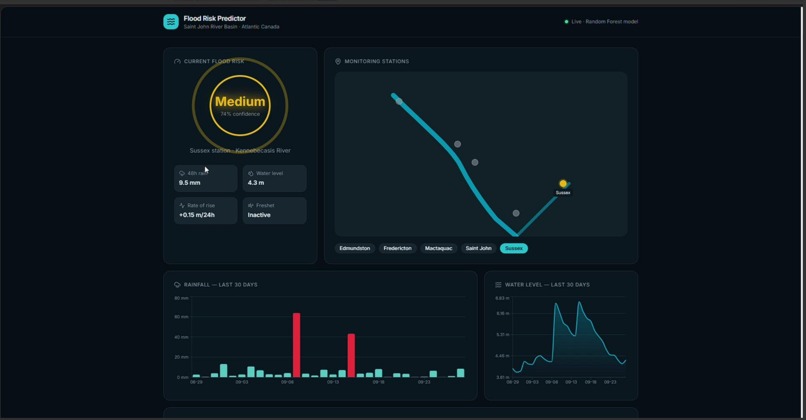Click the green Live status dot
806x420 pixels.
point(566,22)
